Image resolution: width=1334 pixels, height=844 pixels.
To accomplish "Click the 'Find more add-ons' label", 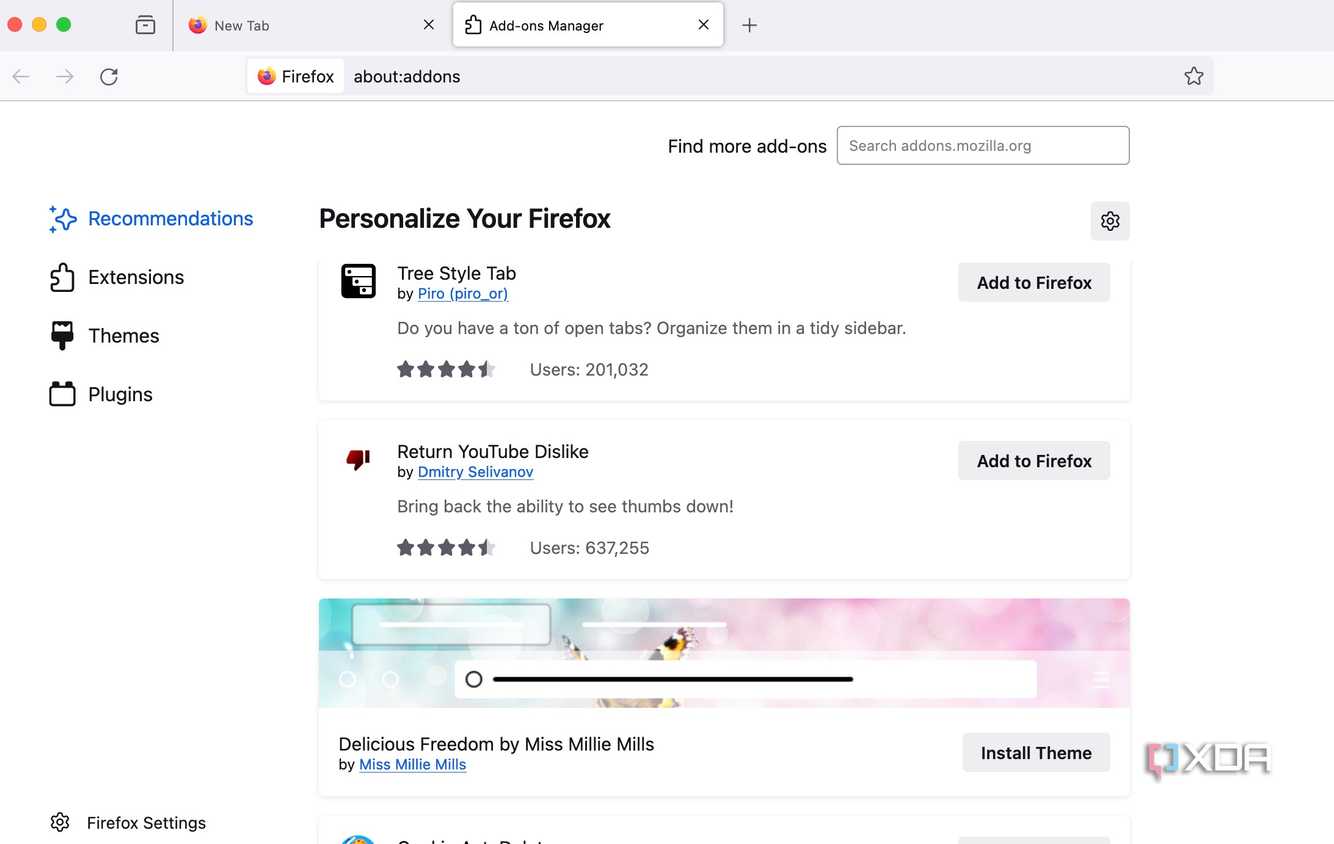I will tap(747, 146).
